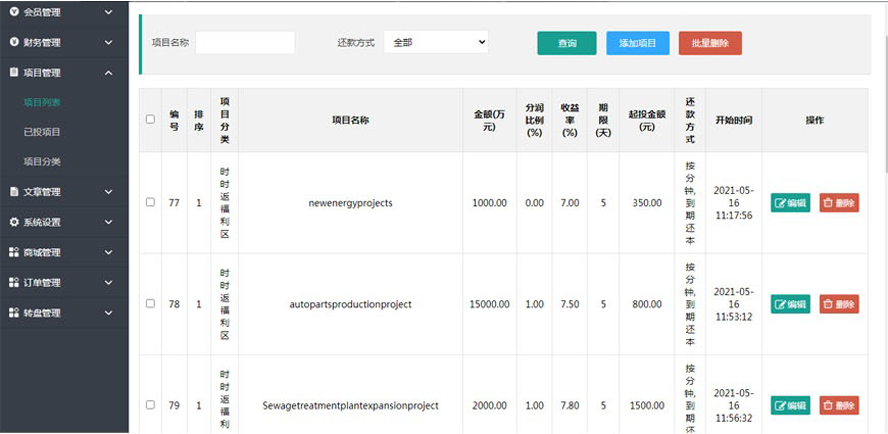Click the 2021-05-16 11:53:12 start time
This screenshot has height=434, width=888.
[x=733, y=304]
